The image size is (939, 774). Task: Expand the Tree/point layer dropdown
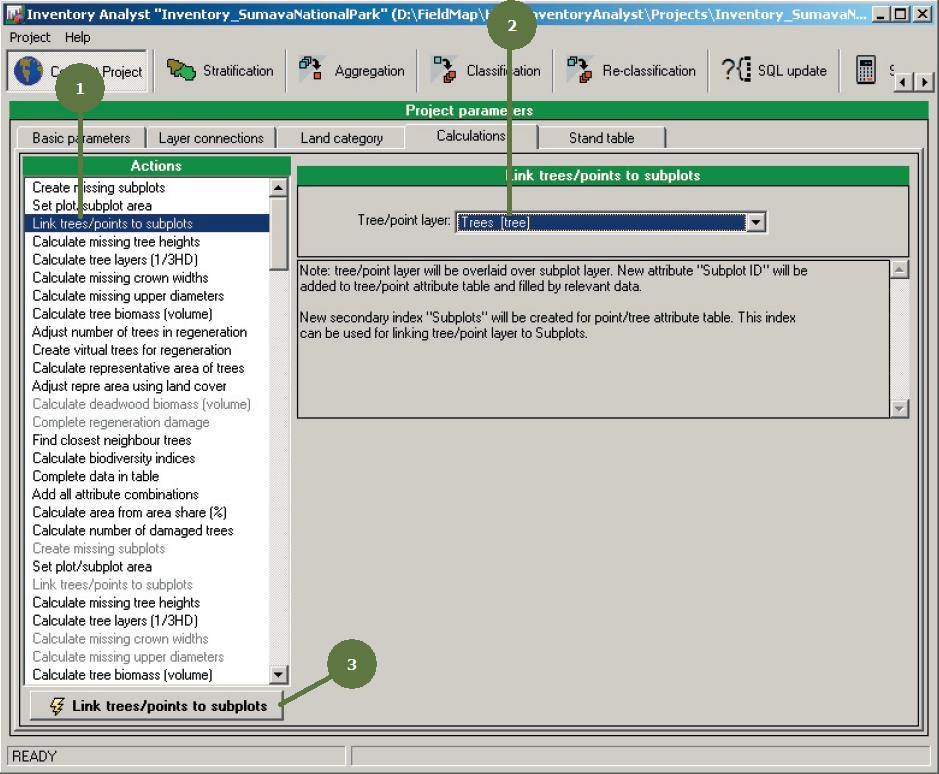[756, 223]
